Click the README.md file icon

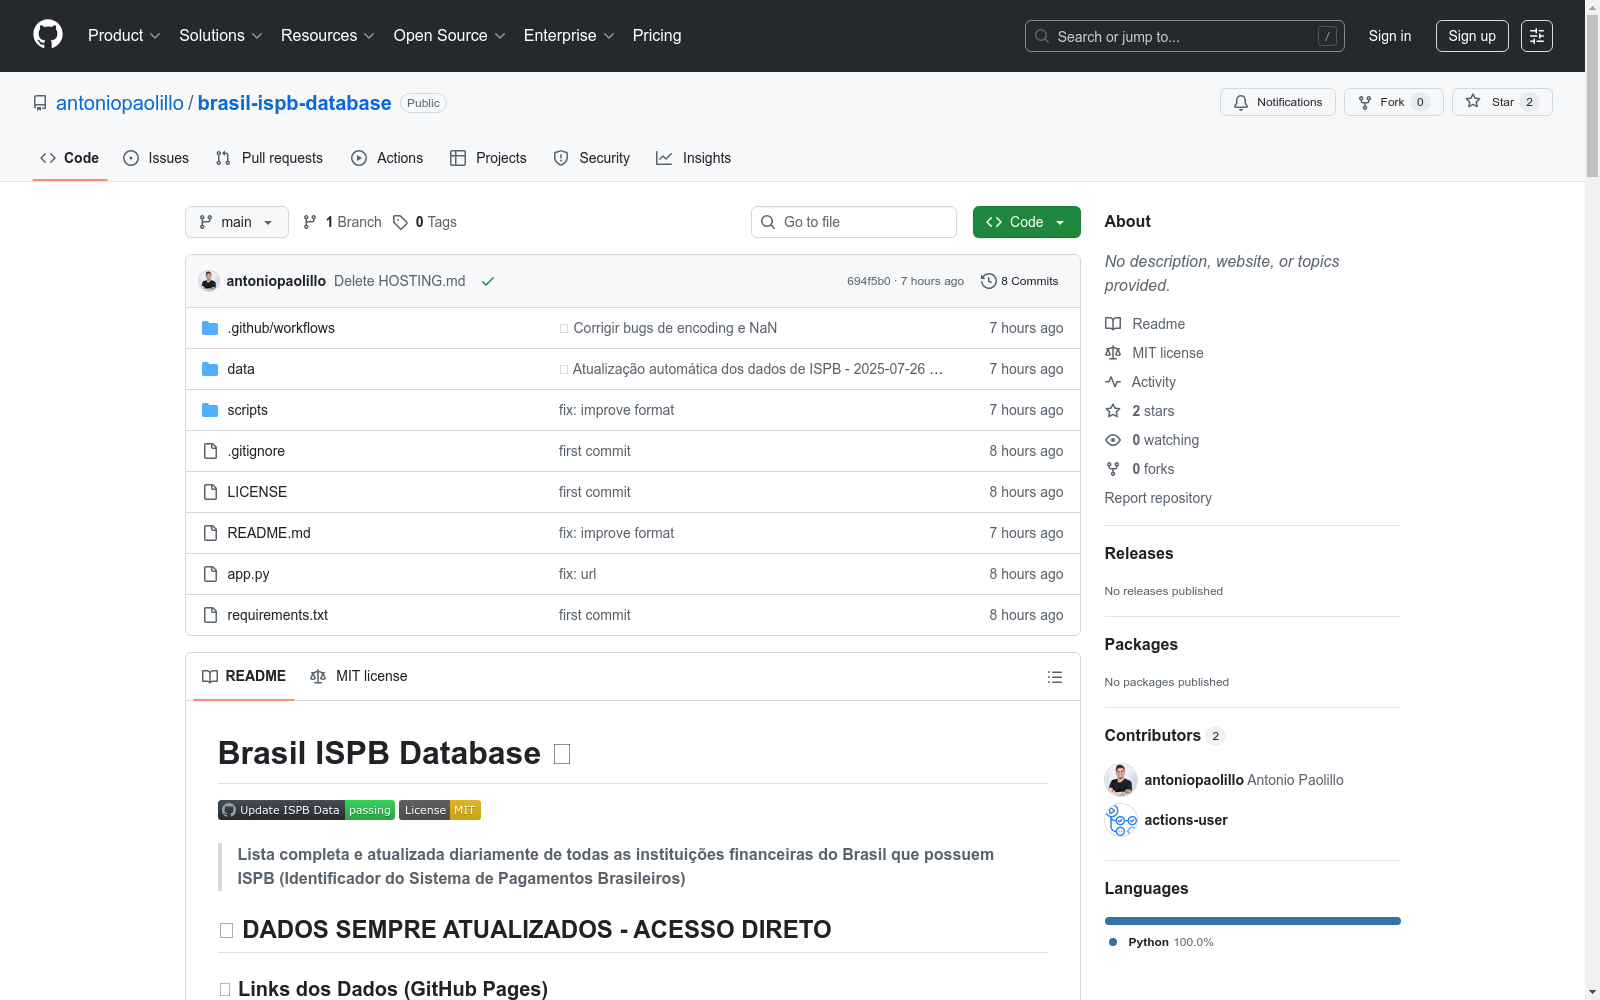pos(210,533)
